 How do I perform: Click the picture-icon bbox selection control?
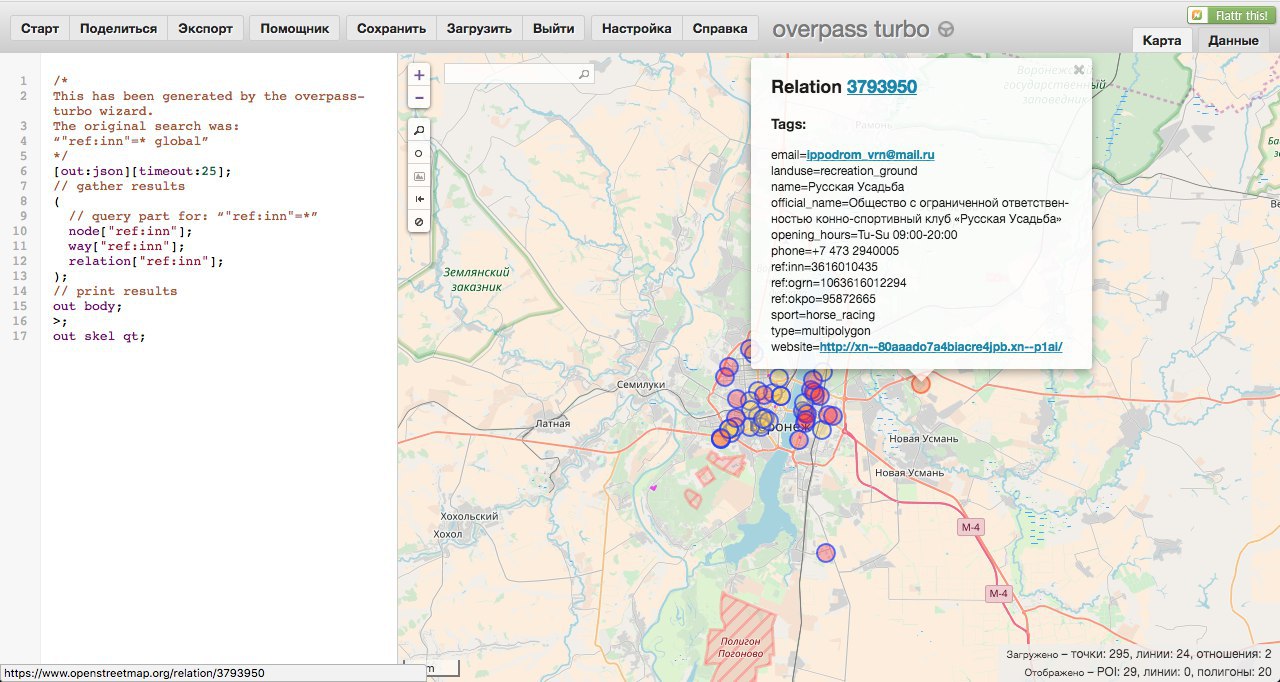[x=419, y=176]
